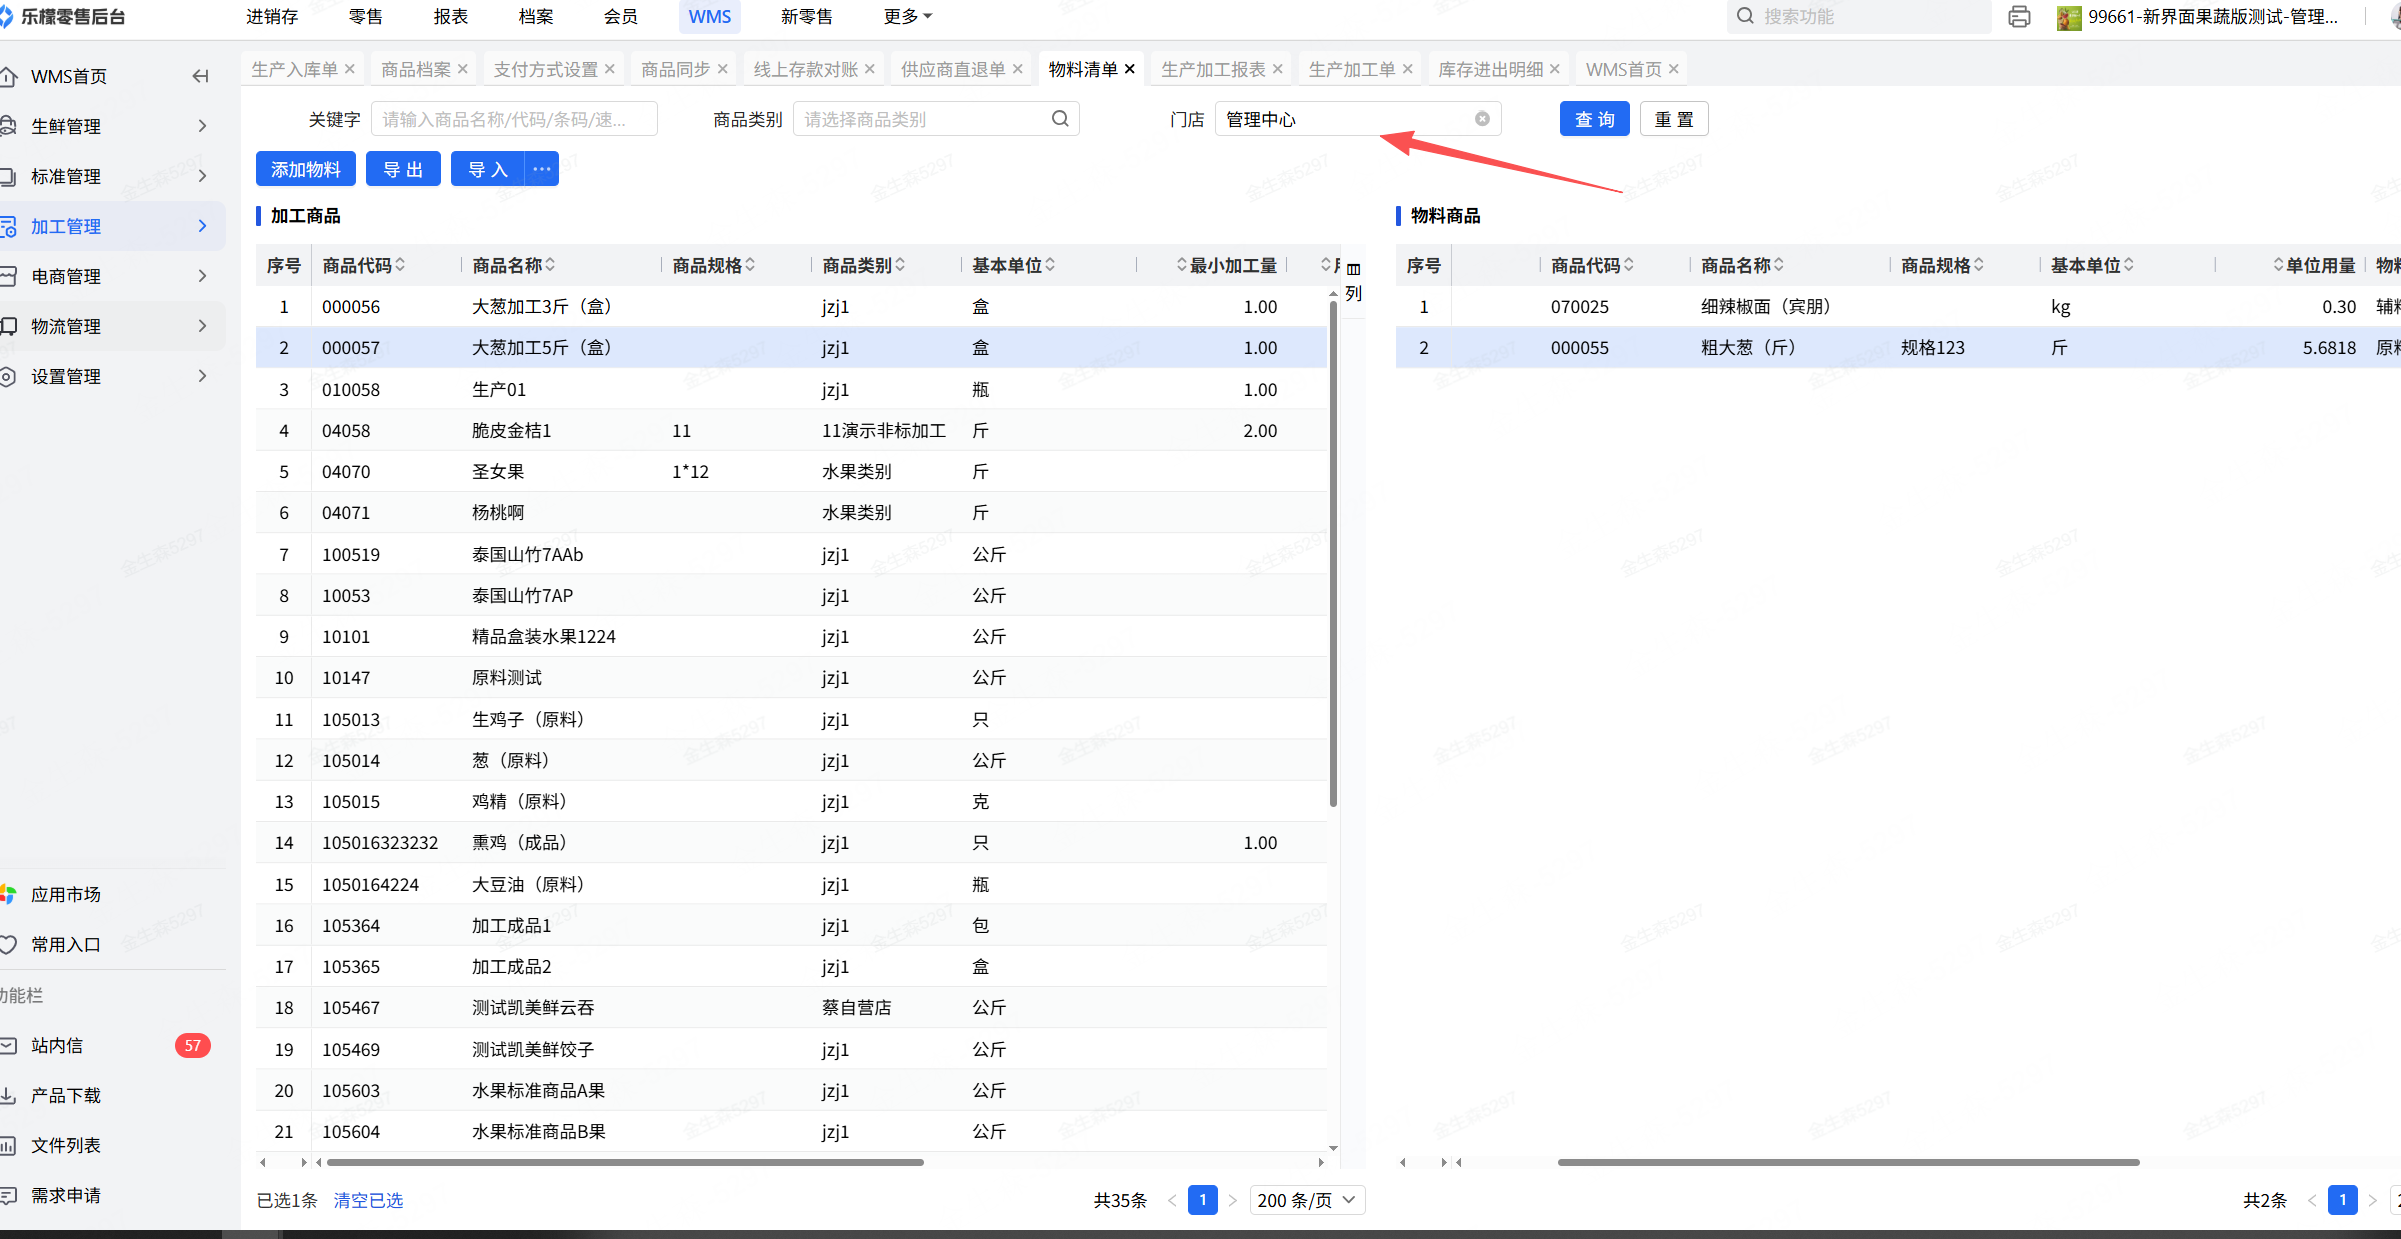Open the 报表 top menu
2401x1239 pixels.
point(451,17)
